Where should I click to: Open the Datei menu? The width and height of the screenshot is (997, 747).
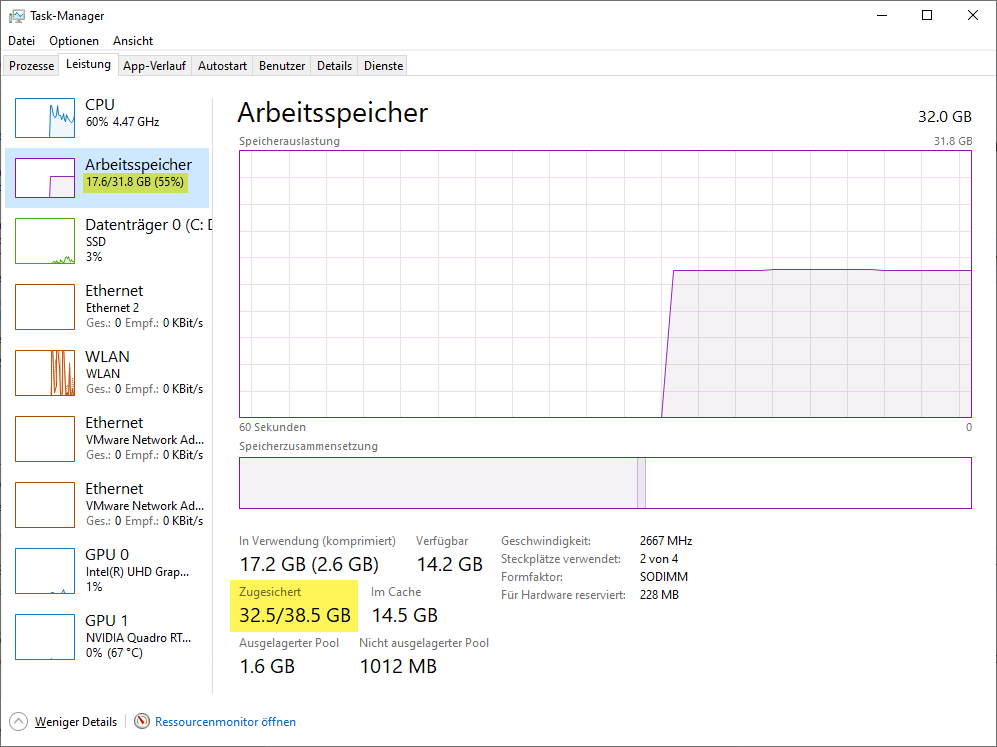21,41
